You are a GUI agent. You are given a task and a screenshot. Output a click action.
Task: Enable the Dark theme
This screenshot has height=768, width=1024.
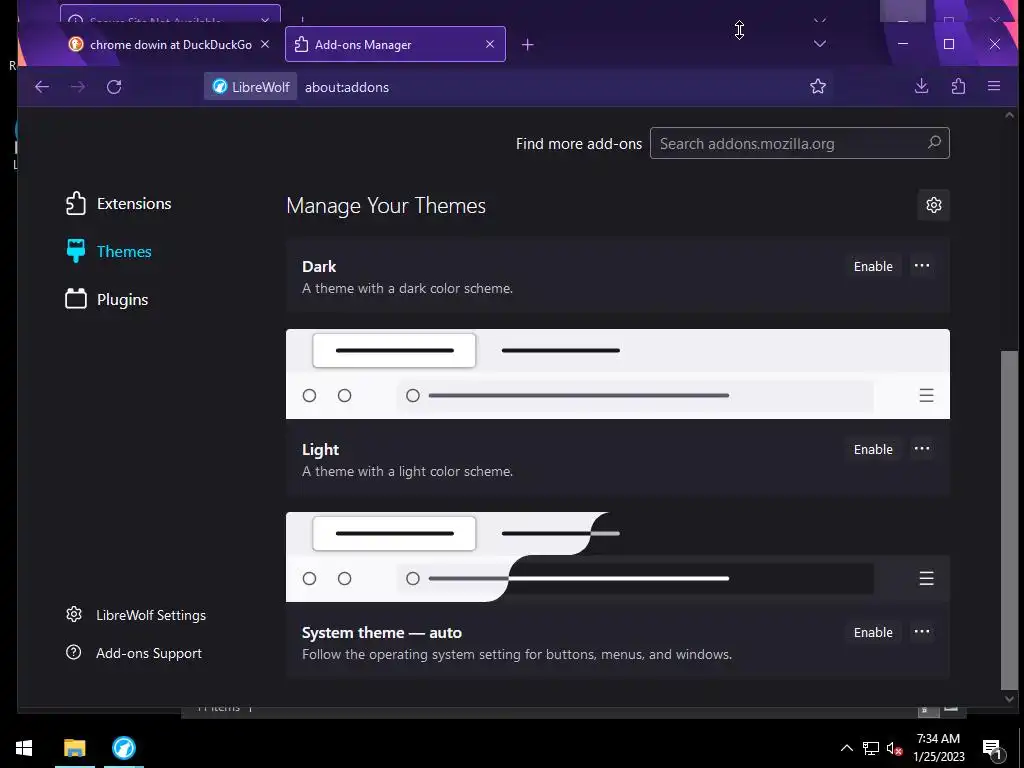[873, 266]
